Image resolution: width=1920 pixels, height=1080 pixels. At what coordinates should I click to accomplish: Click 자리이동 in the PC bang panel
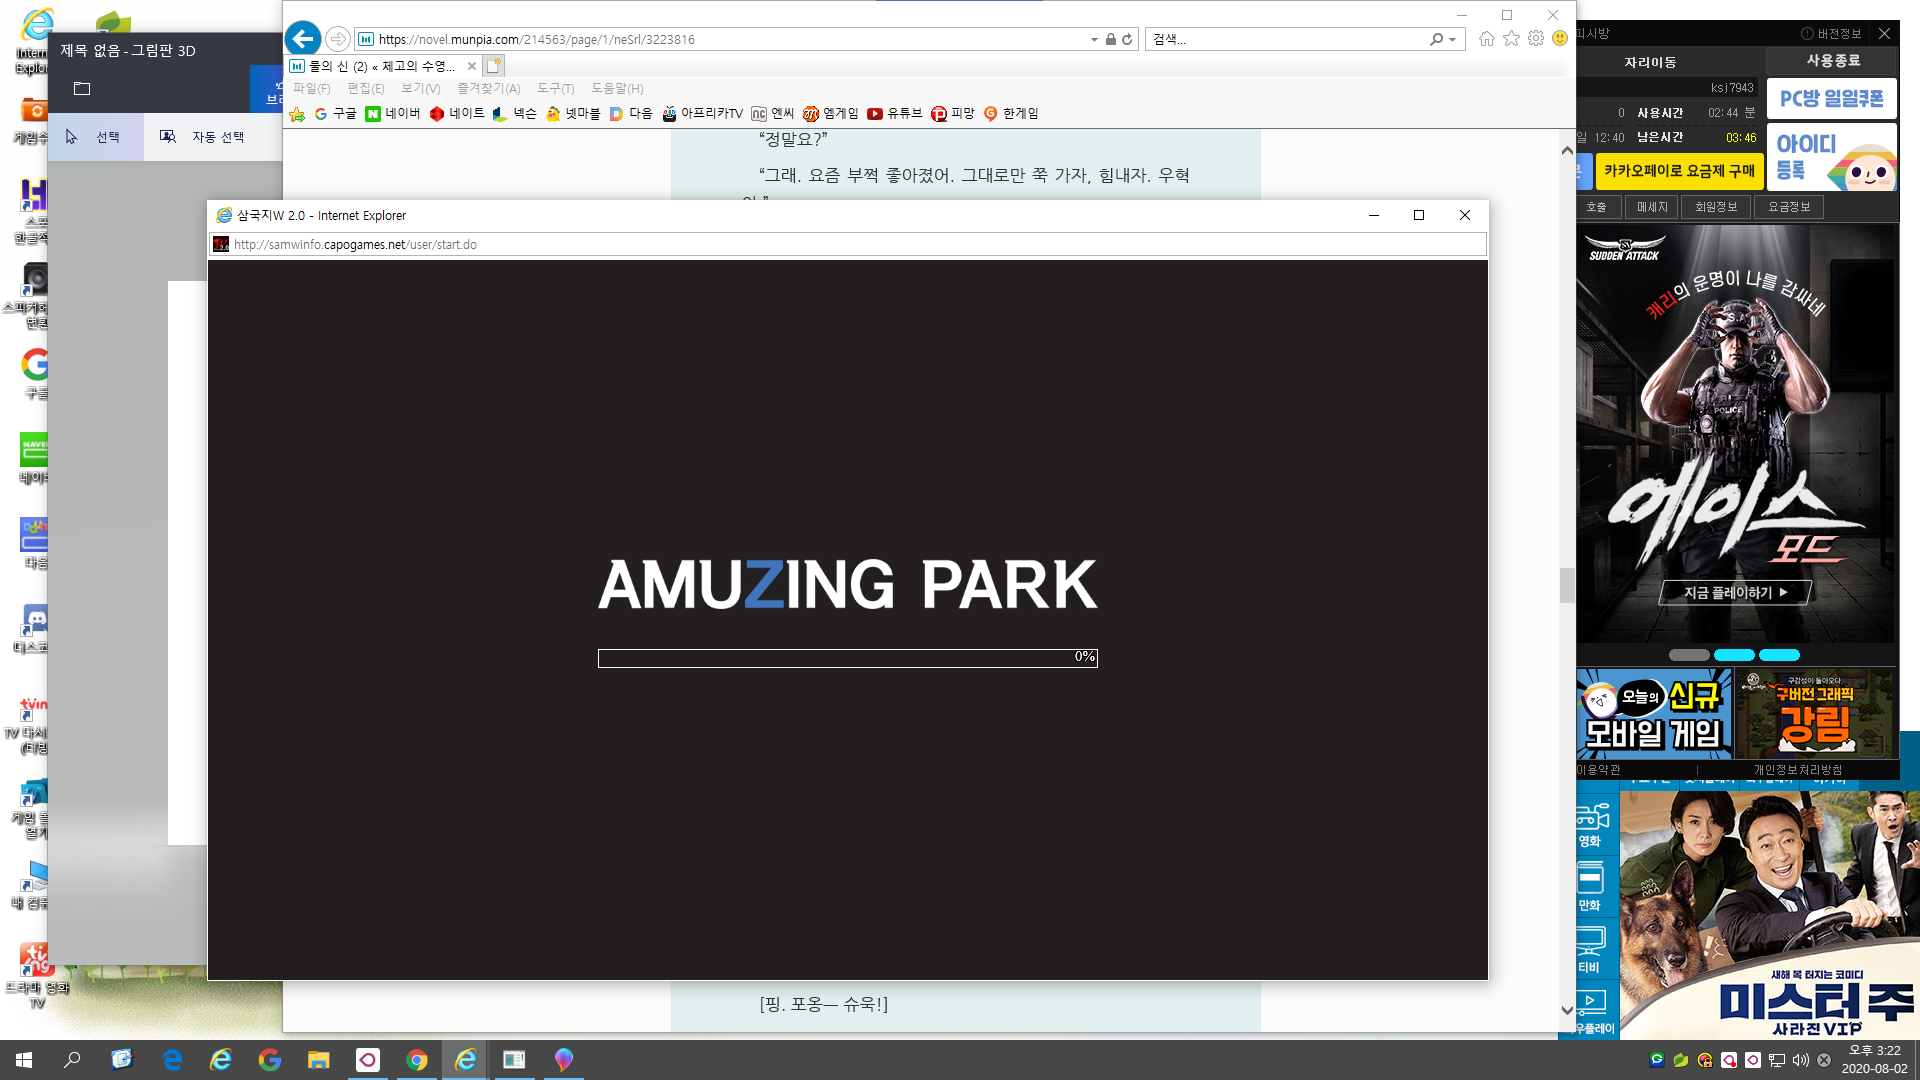click(1651, 62)
